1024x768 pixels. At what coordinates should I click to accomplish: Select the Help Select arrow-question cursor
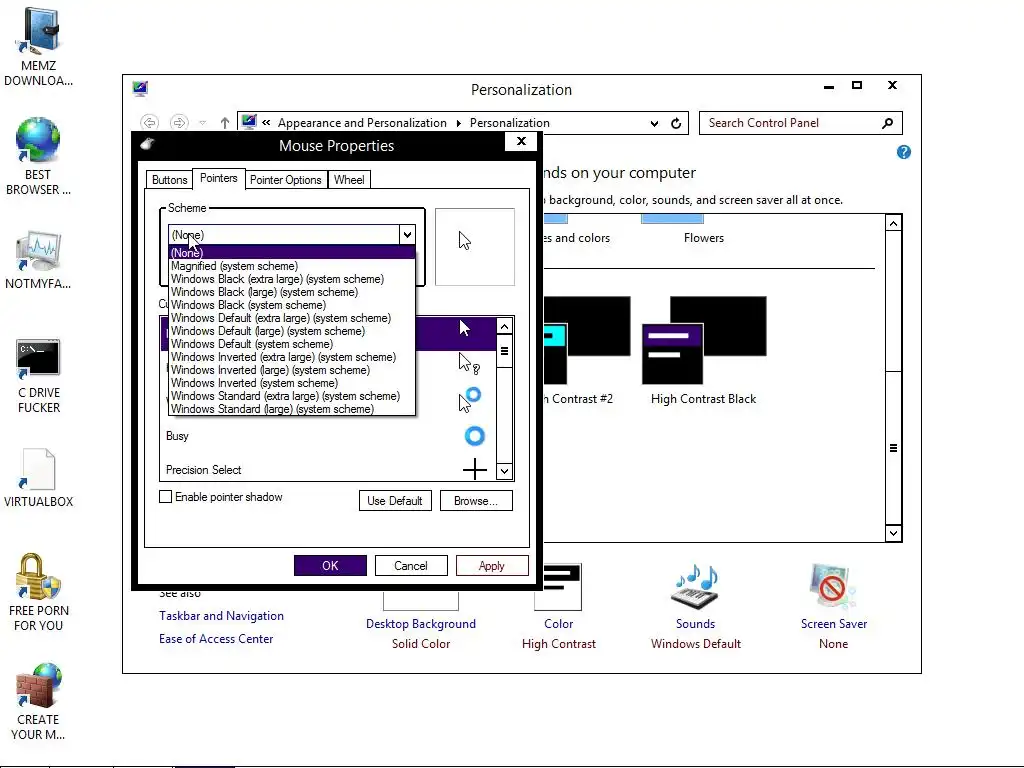(469, 364)
